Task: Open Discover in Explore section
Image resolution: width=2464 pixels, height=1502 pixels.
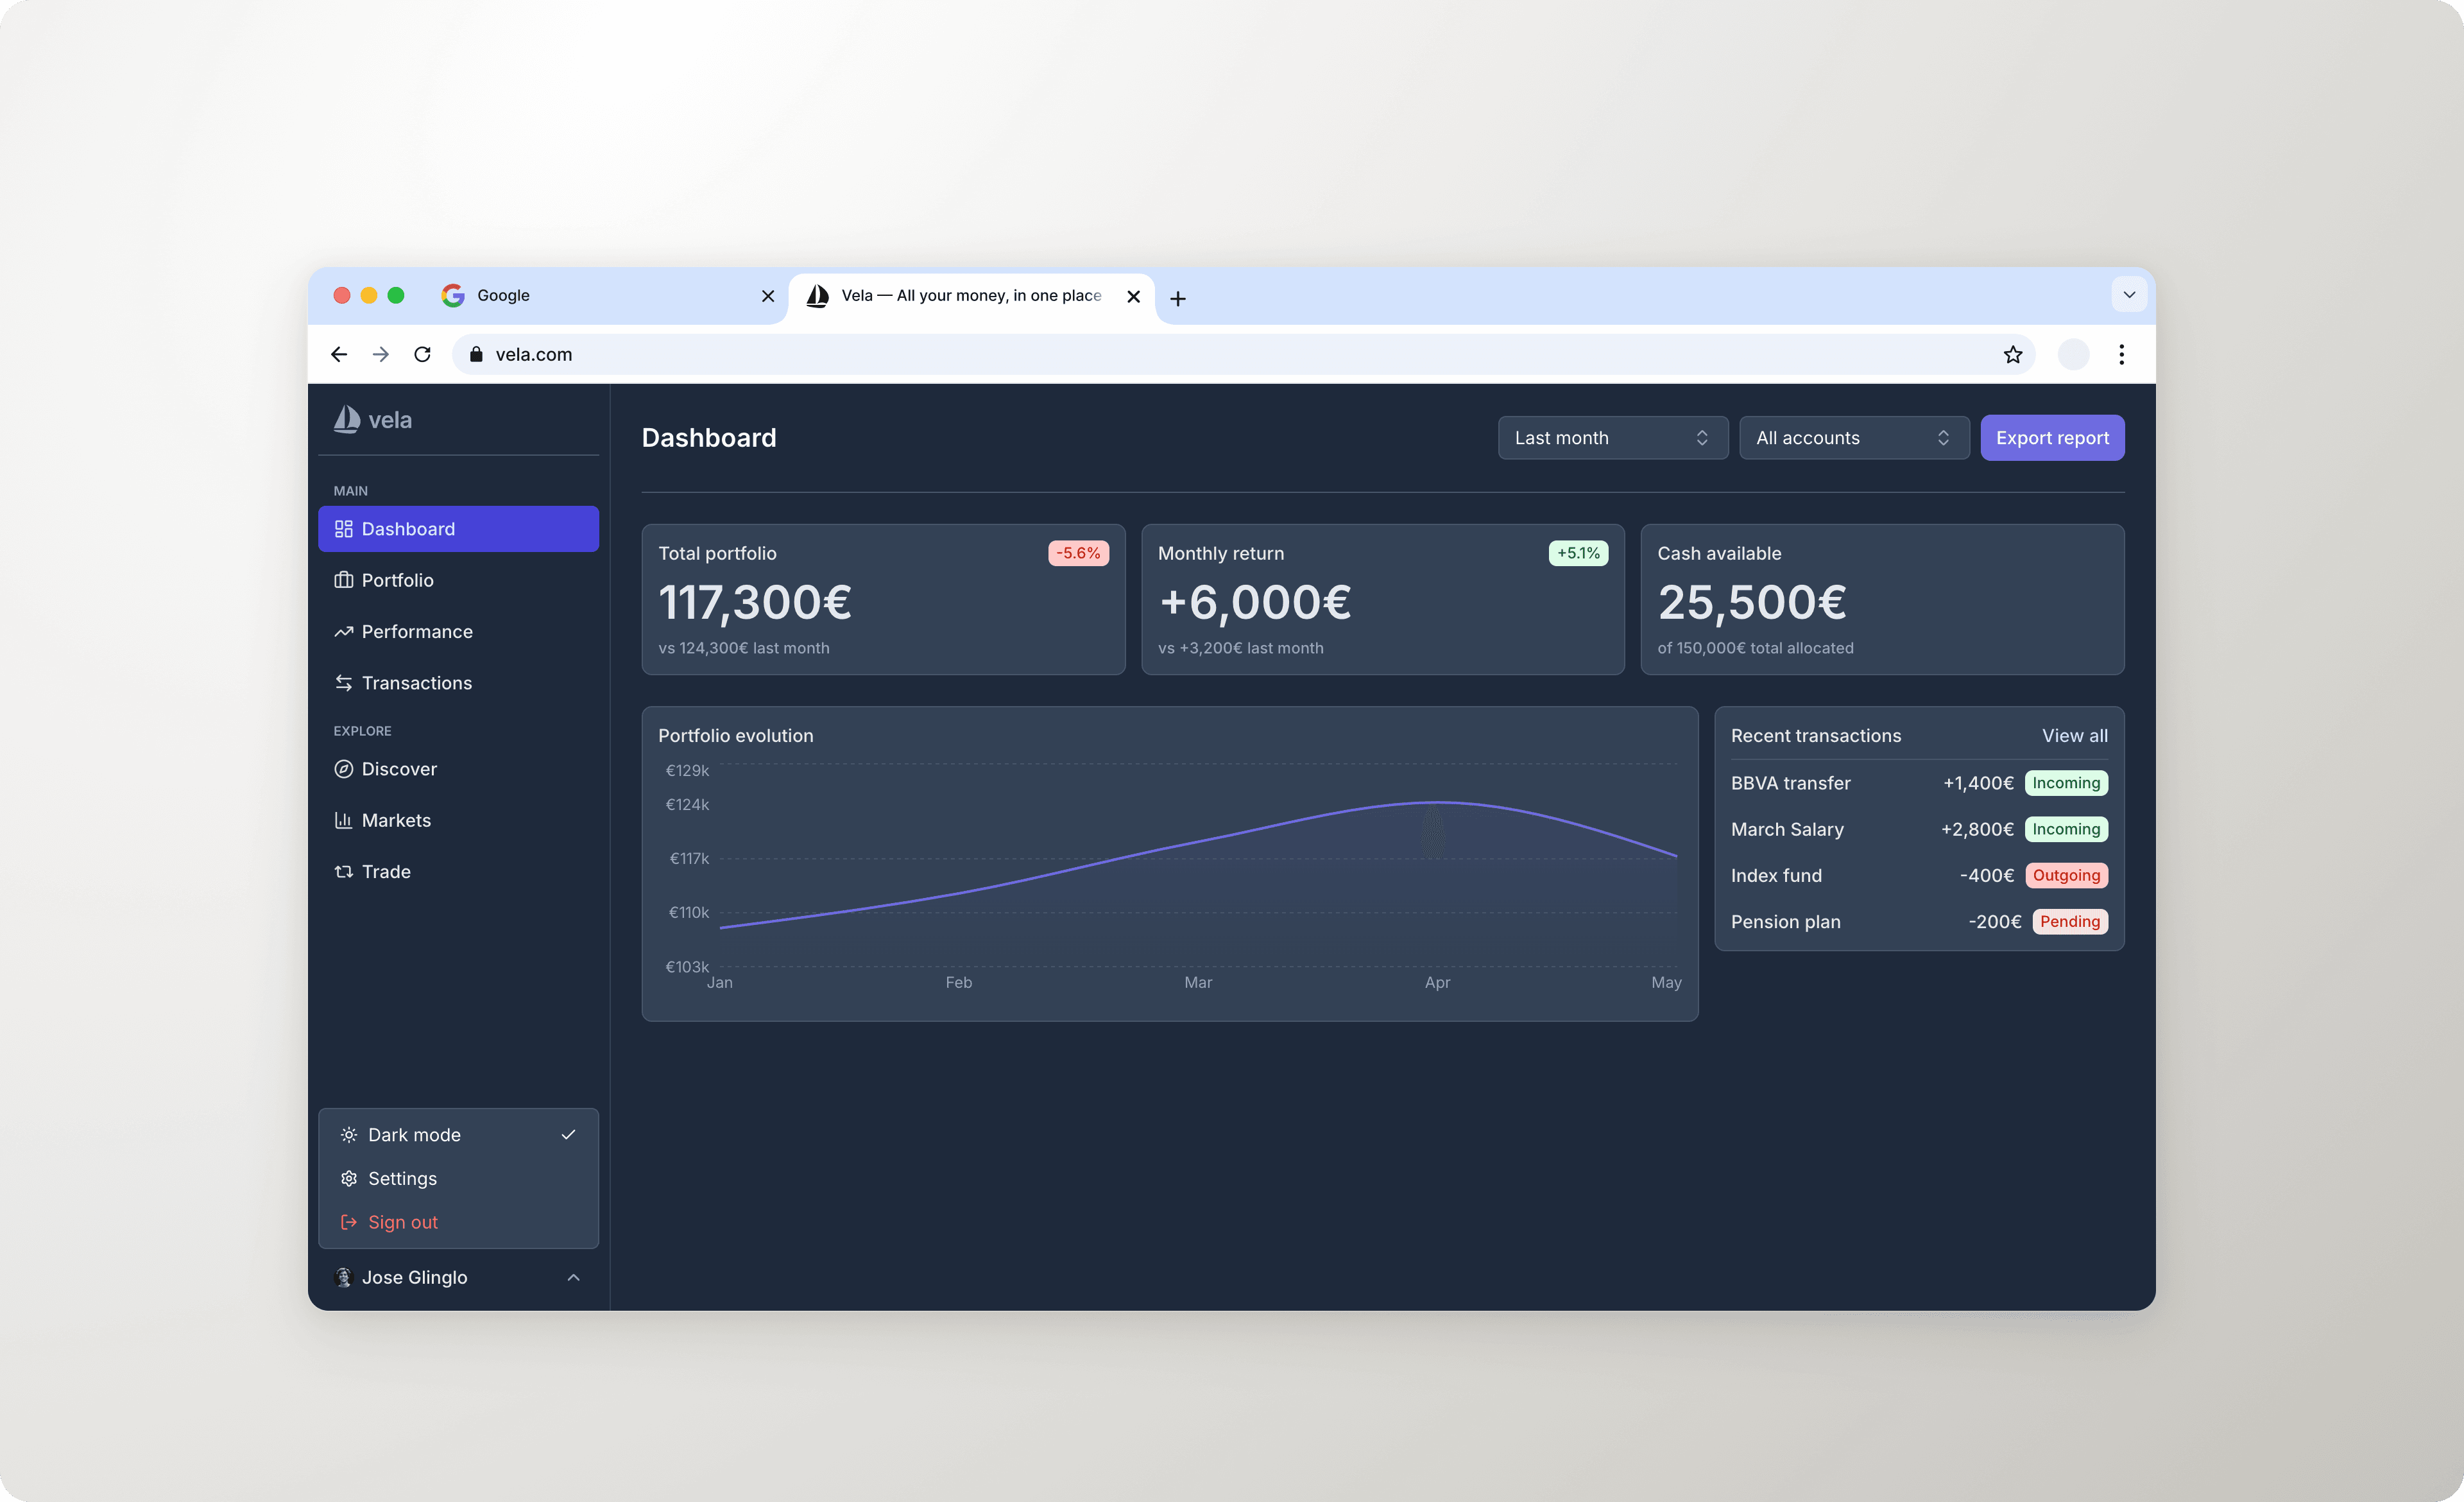Action: coord(458,769)
